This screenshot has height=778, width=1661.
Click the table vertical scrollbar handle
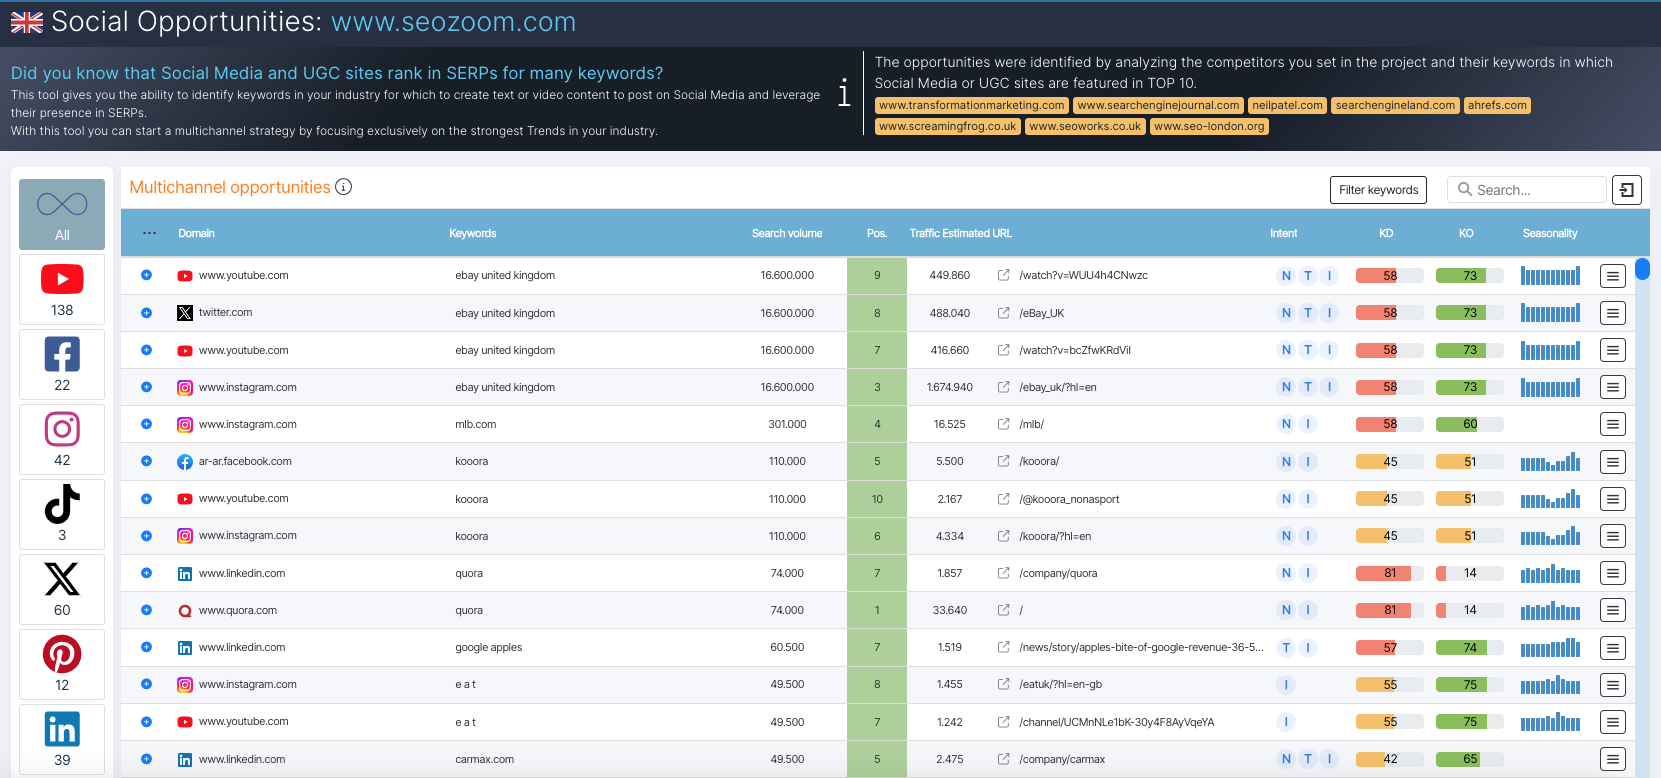(1642, 269)
